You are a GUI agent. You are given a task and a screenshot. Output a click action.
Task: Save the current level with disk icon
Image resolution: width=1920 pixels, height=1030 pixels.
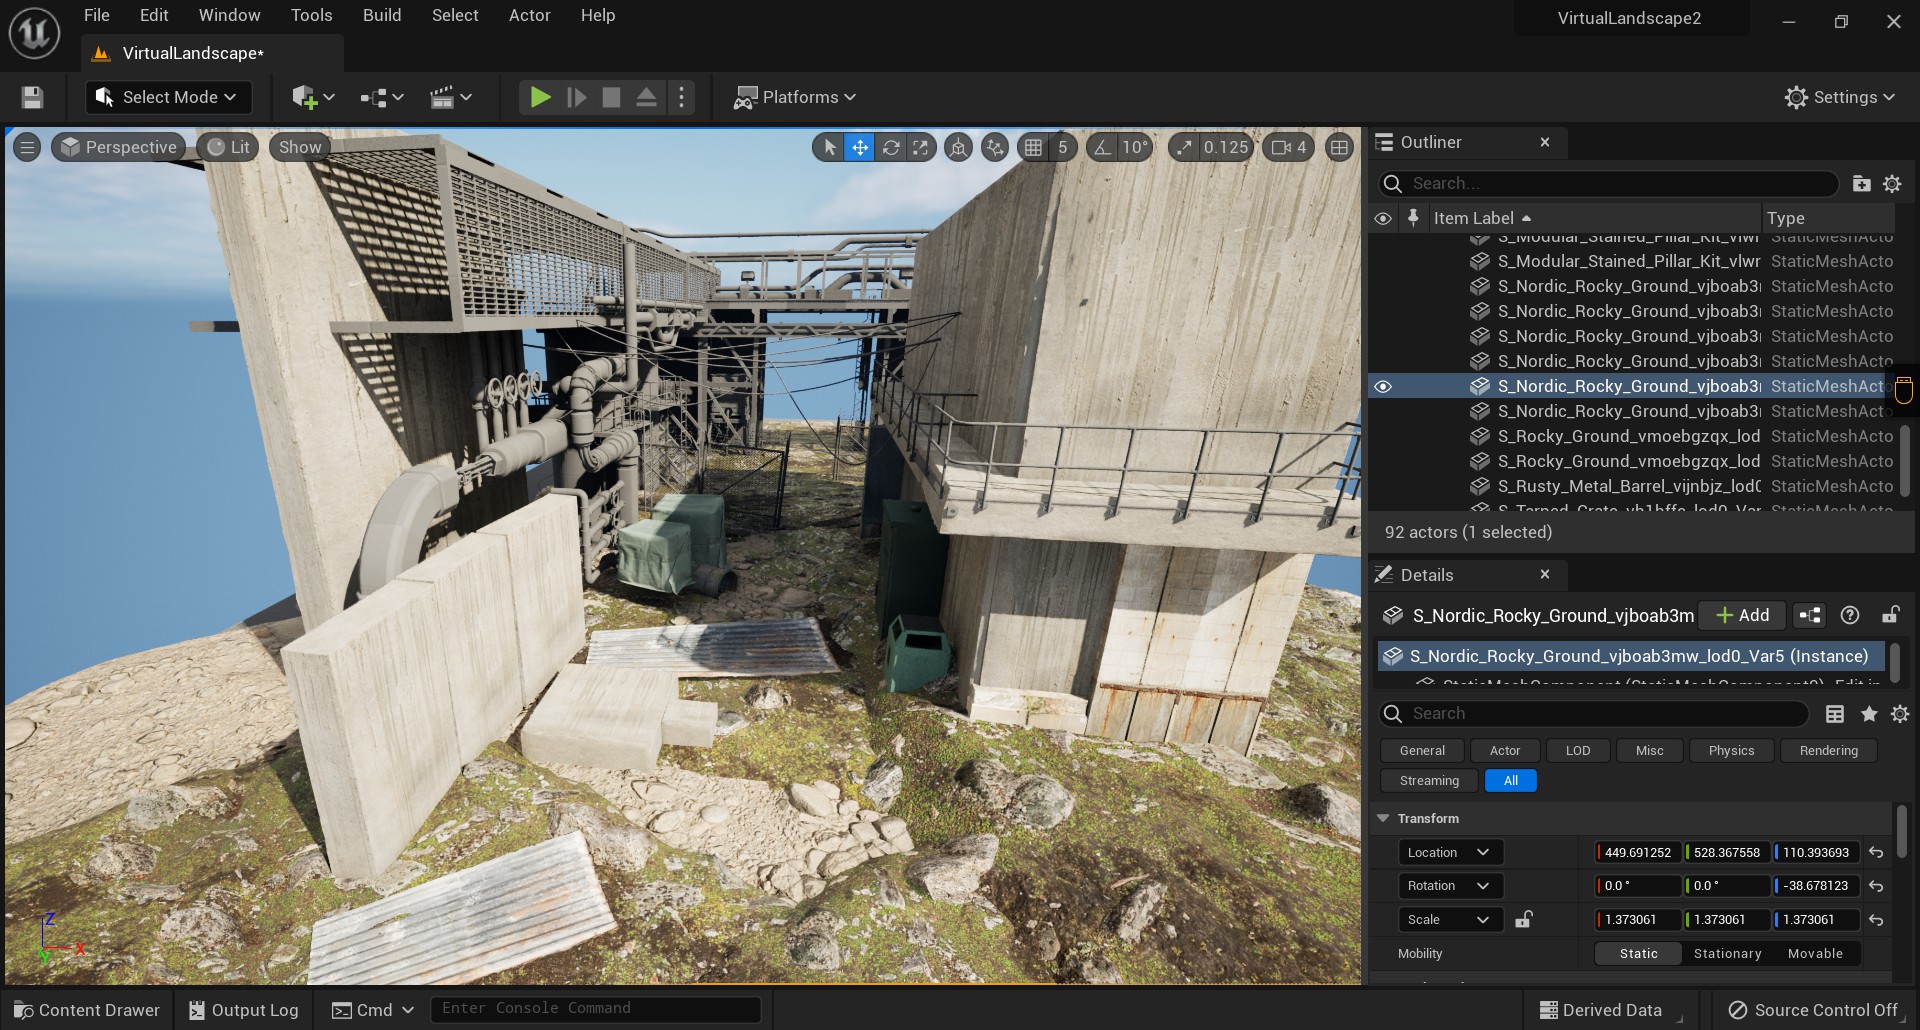coord(32,97)
